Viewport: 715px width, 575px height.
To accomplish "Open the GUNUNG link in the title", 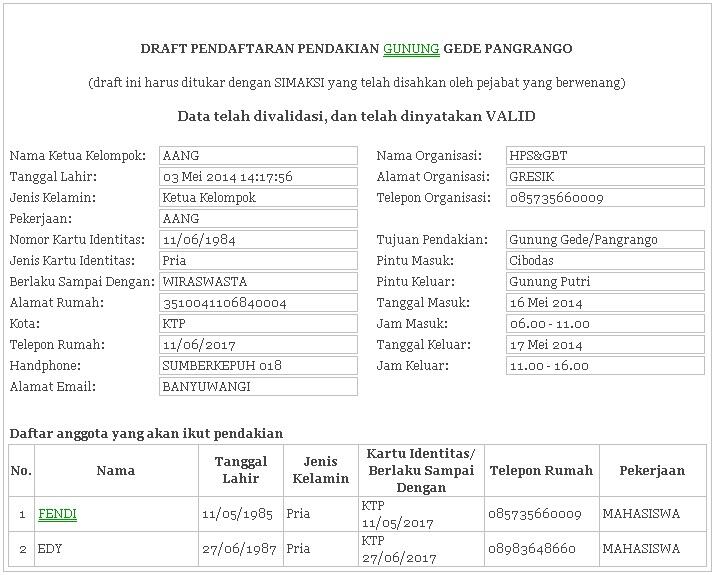I will click(x=411, y=48).
